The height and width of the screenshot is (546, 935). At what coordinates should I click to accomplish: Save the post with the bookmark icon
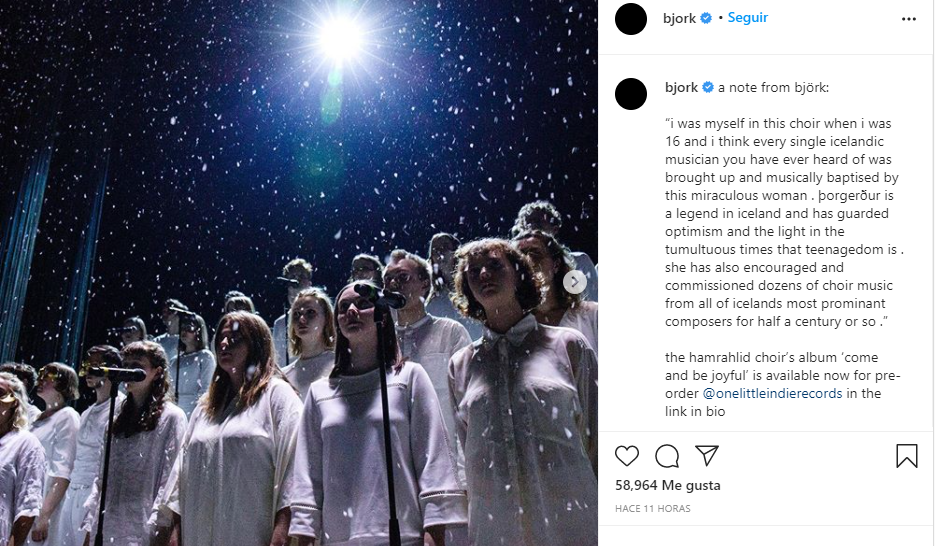pos(906,456)
